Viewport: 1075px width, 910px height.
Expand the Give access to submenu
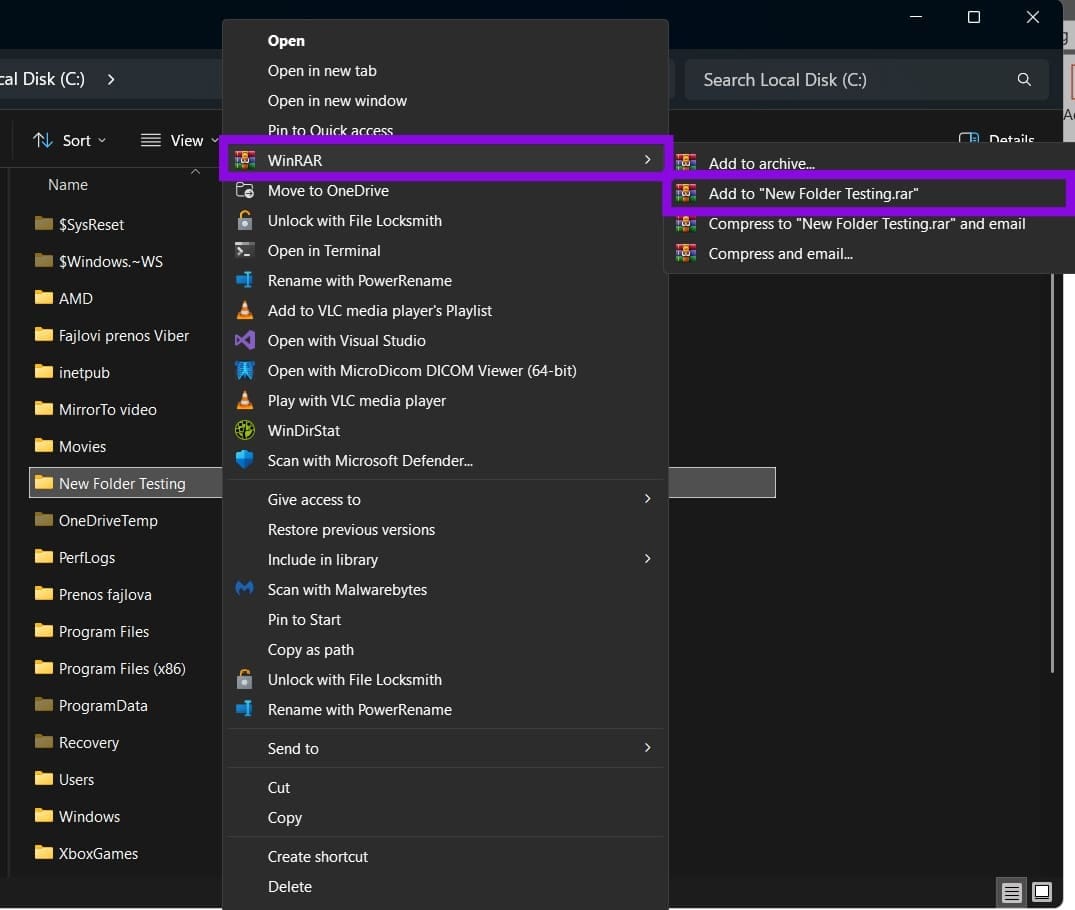446,499
